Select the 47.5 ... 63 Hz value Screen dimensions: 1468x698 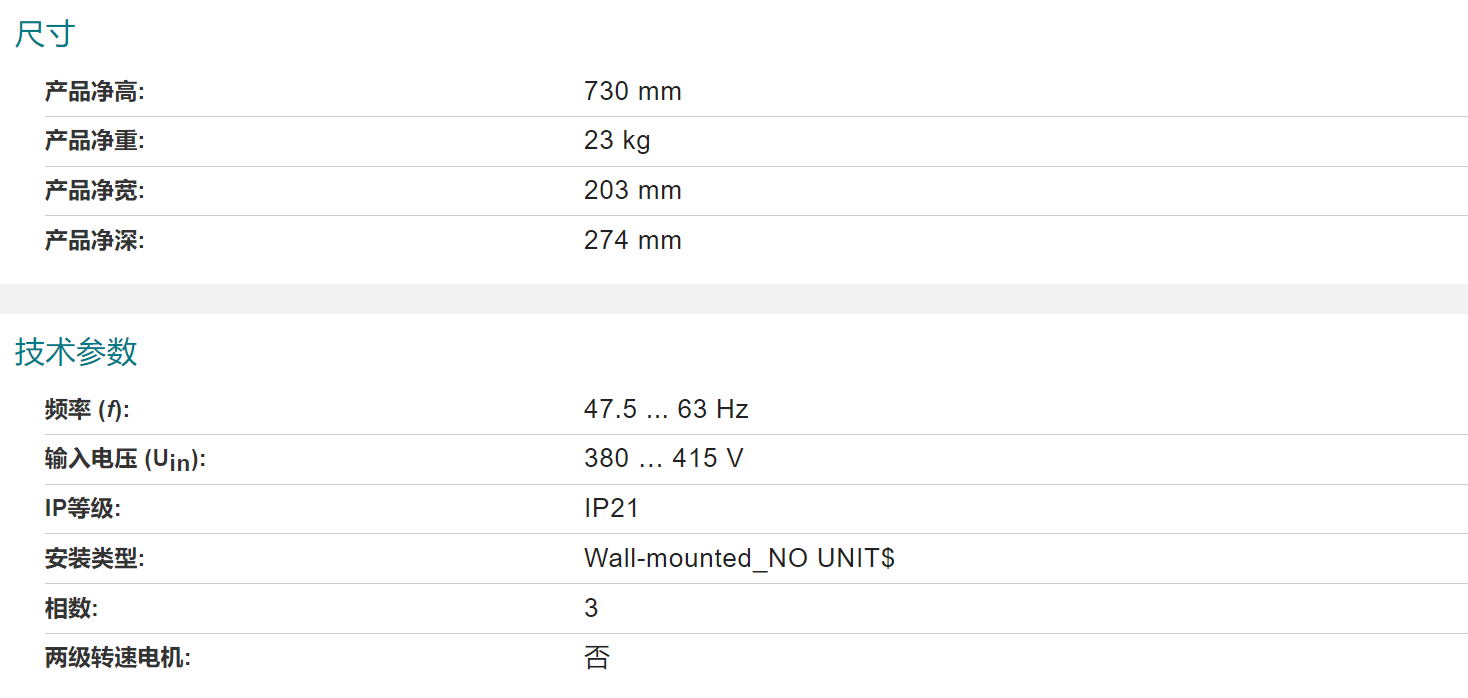666,409
